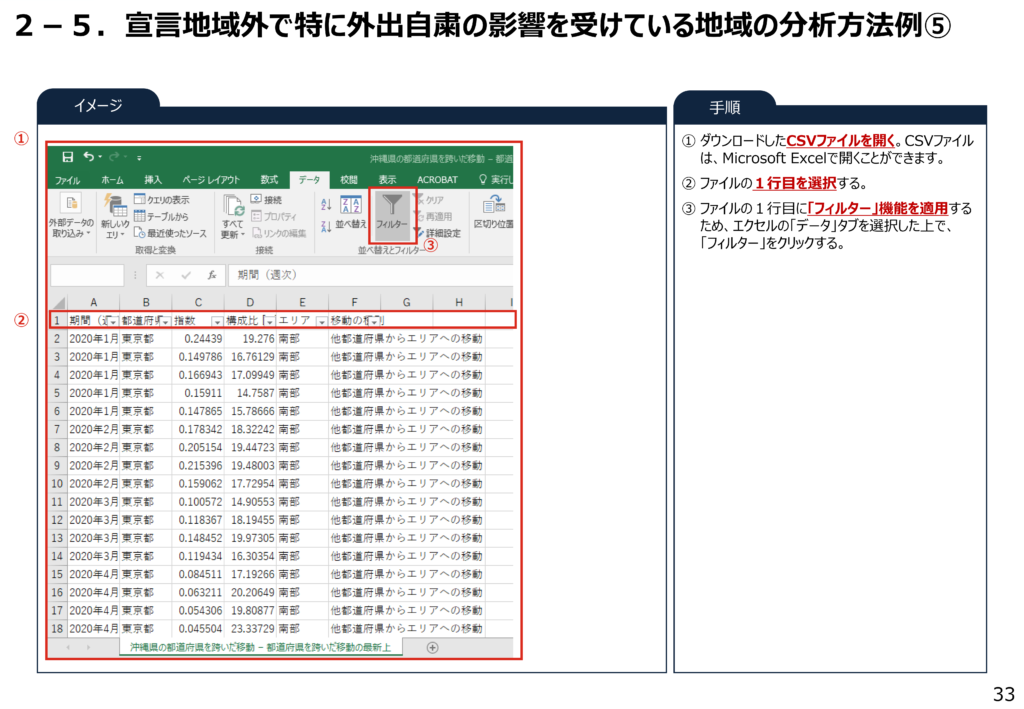This screenshot has width=1024, height=709.
Task: Click the Refresh All (すべて更新) icon
Action: 233,208
